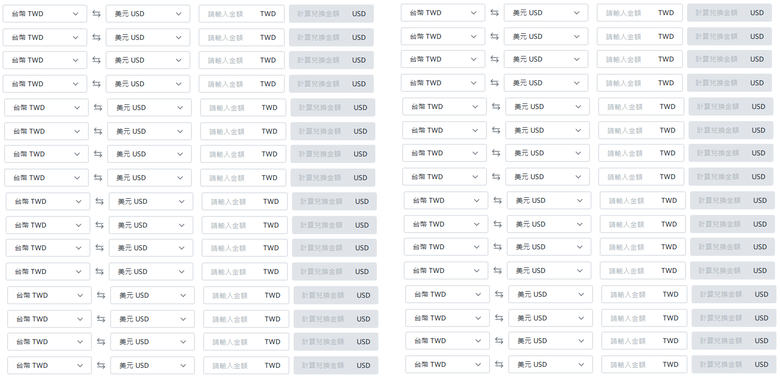Expand the 美元 USD dropdown in the top-right row

546,13
